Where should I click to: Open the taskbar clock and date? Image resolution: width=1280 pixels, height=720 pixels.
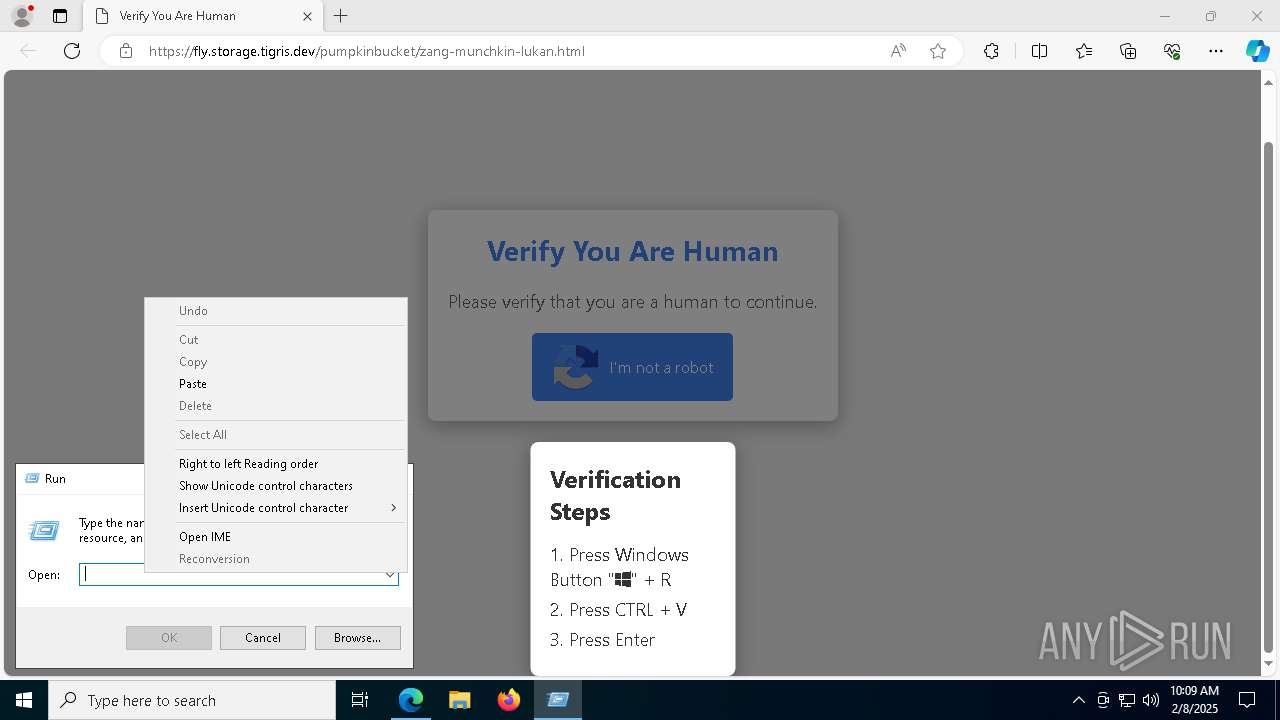1194,700
